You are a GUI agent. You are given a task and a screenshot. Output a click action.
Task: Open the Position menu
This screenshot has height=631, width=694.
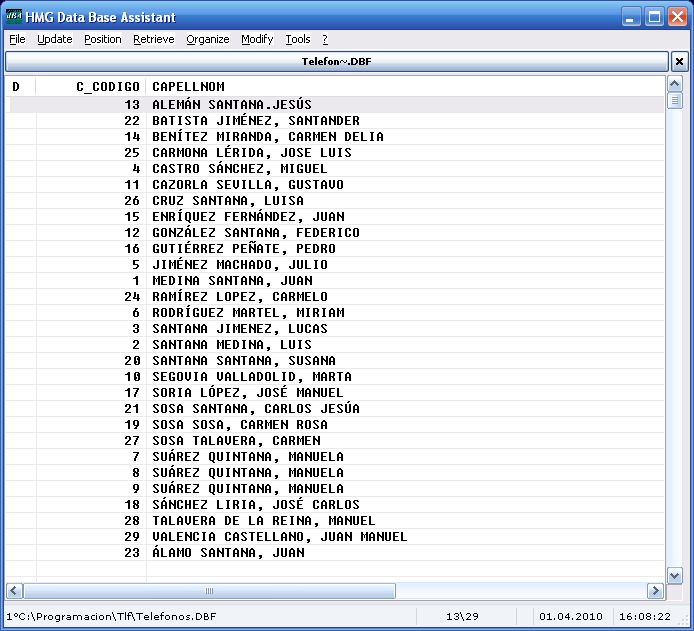(102, 40)
